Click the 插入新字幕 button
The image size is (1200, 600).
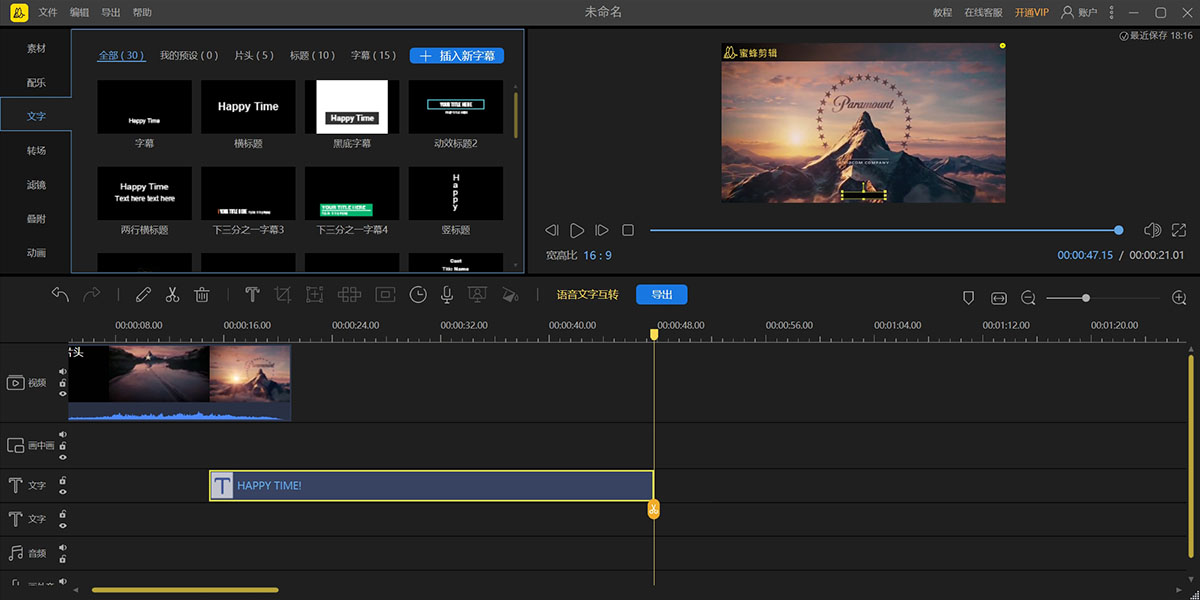click(457, 56)
